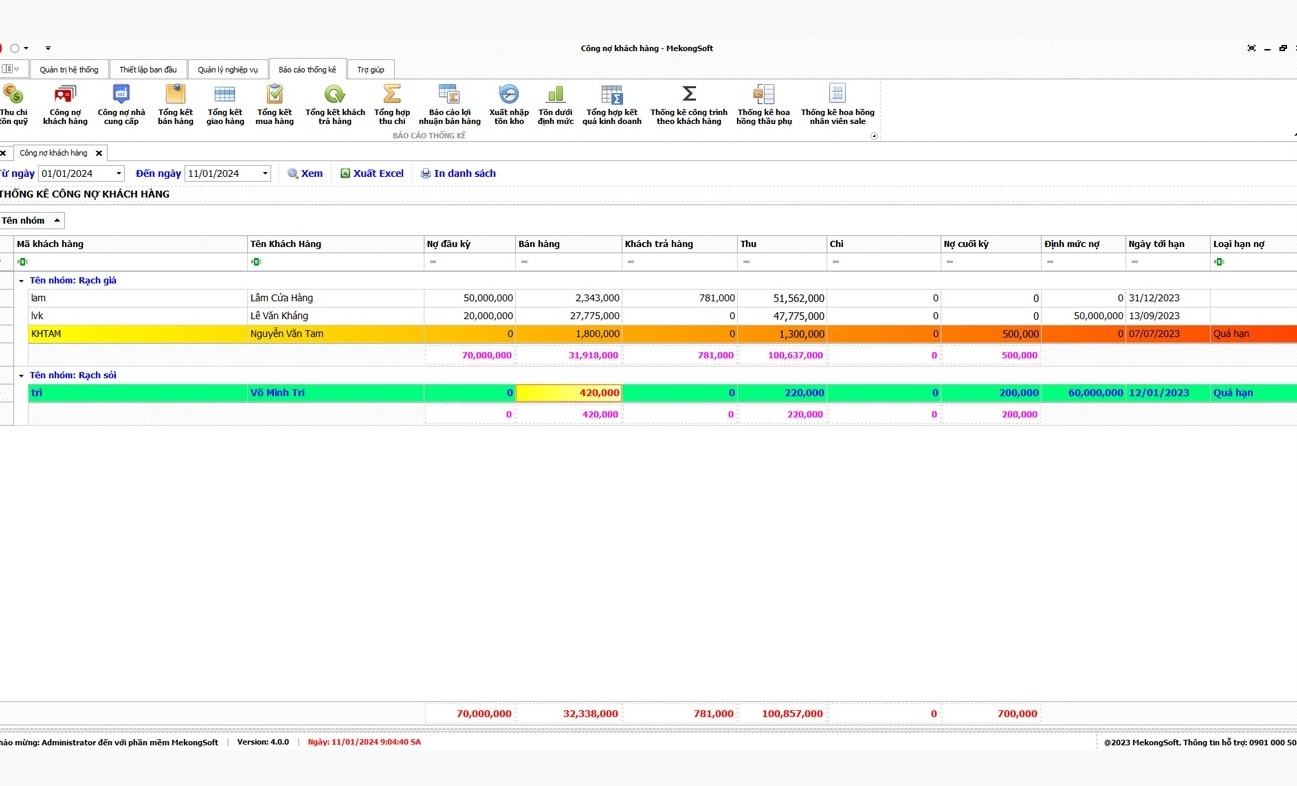Select the highlighted 420,000 Bán hàng cell
Screen dimensions: 1297x786
click(x=569, y=393)
